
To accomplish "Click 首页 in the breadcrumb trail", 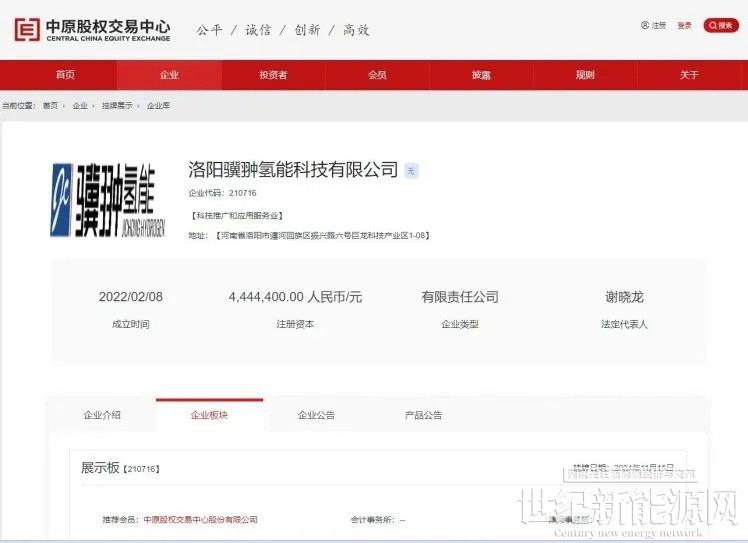I will (x=50, y=105).
